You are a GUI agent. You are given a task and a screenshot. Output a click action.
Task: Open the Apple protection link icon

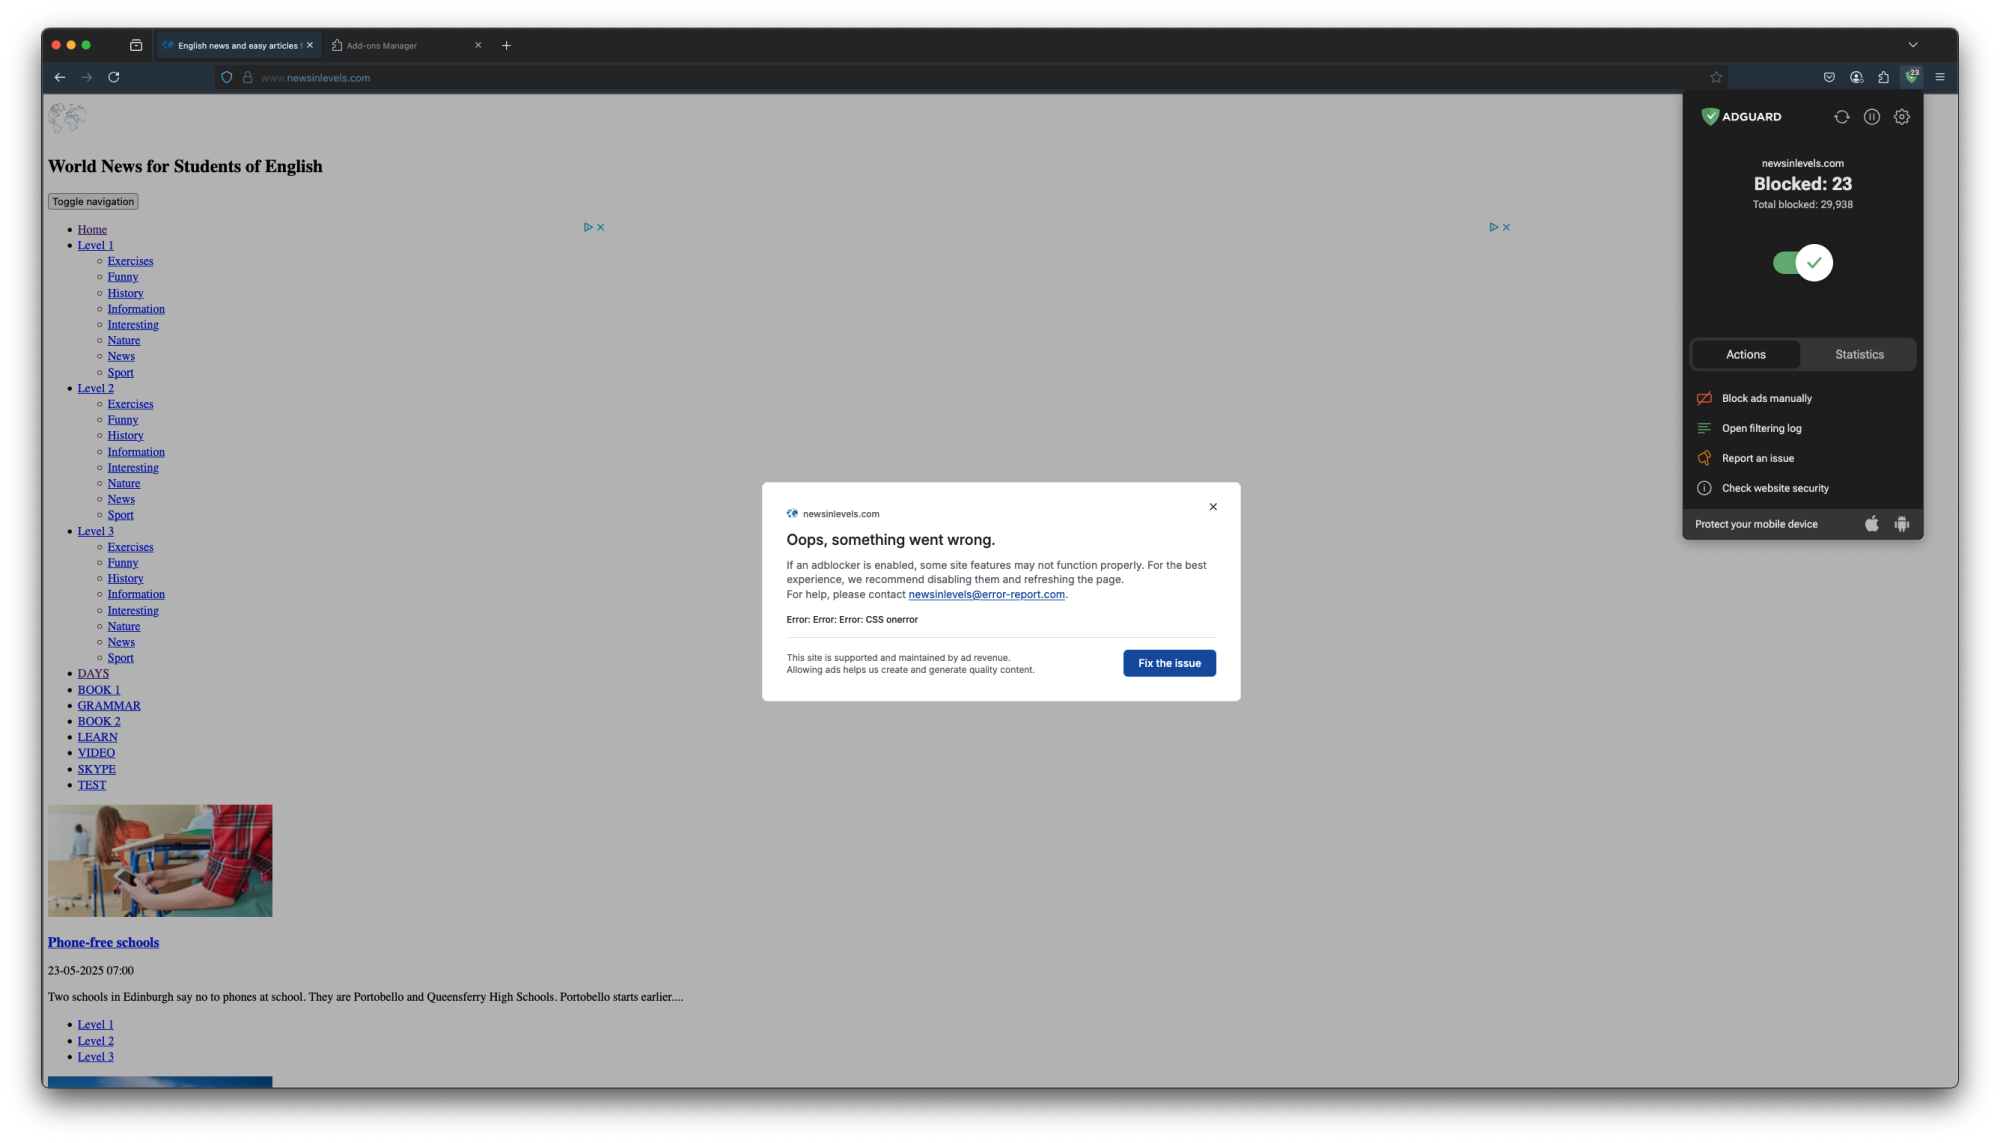(x=1871, y=523)
